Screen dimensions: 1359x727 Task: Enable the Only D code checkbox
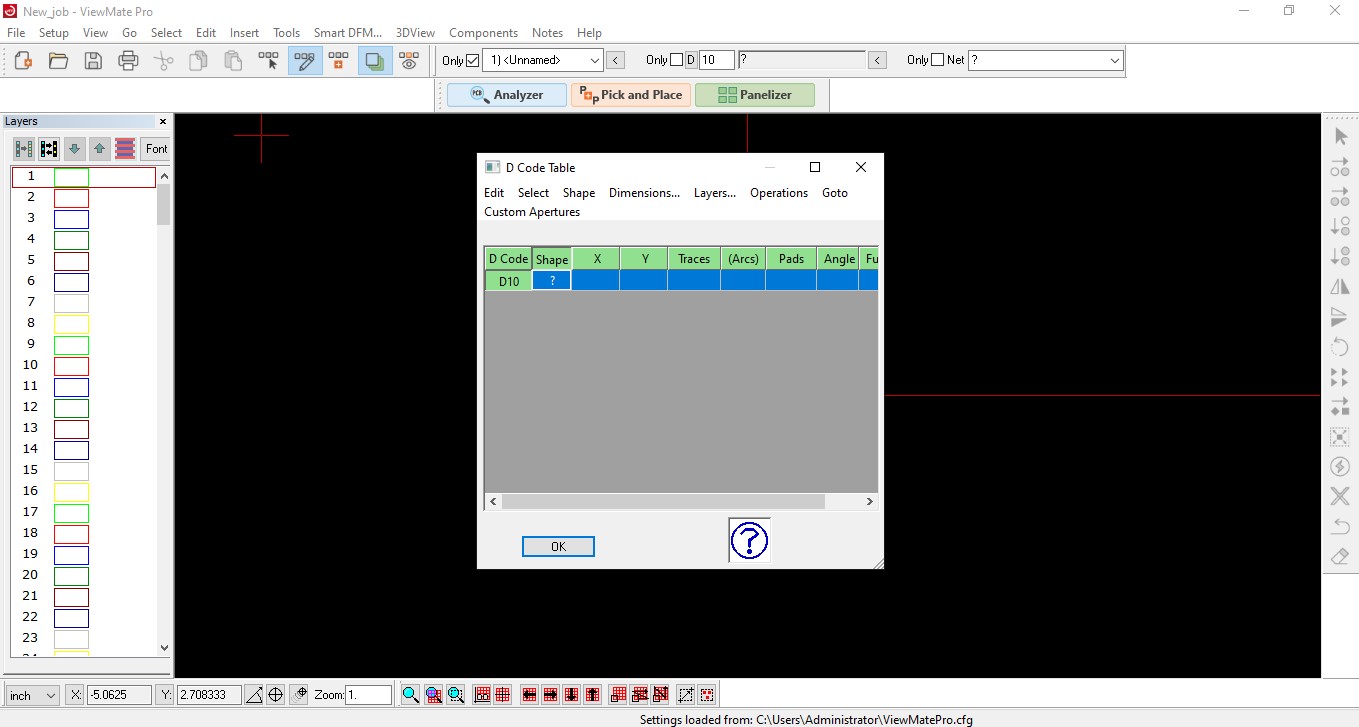677,60
